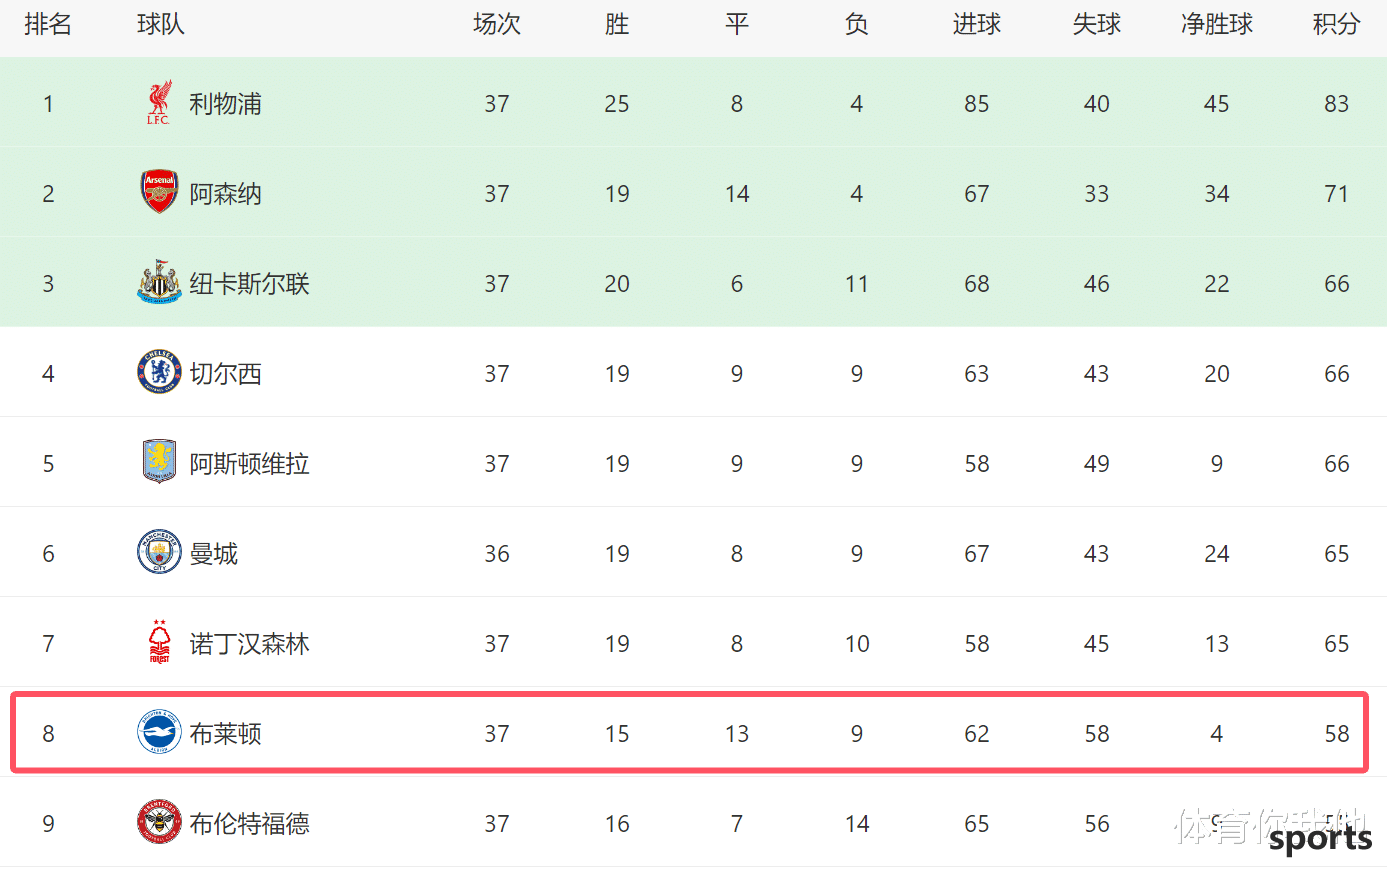The width and height of the screenshot is (1387, 870).
Task: Open the 诺丁汉森林 team link
Action: tap(250, 644)
